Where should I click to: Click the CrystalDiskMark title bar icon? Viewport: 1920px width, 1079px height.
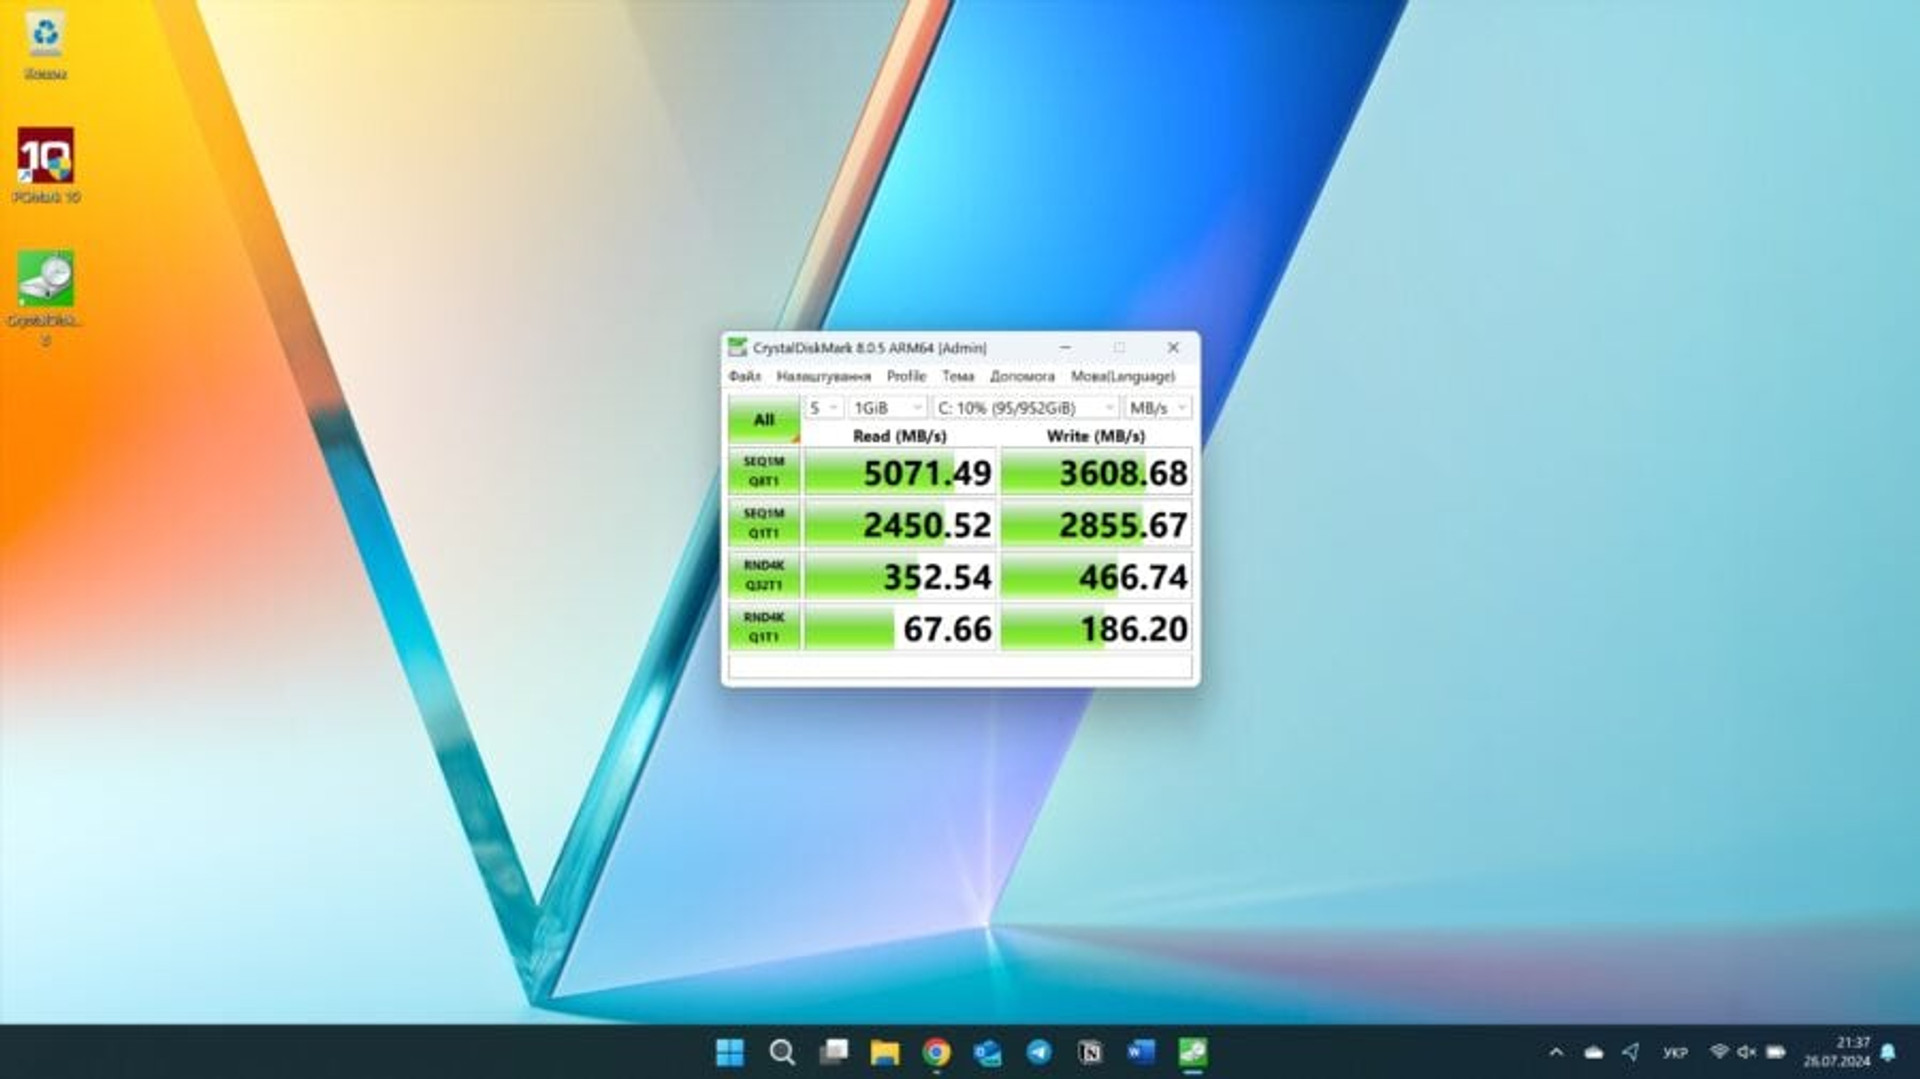[x=737, y=347]
